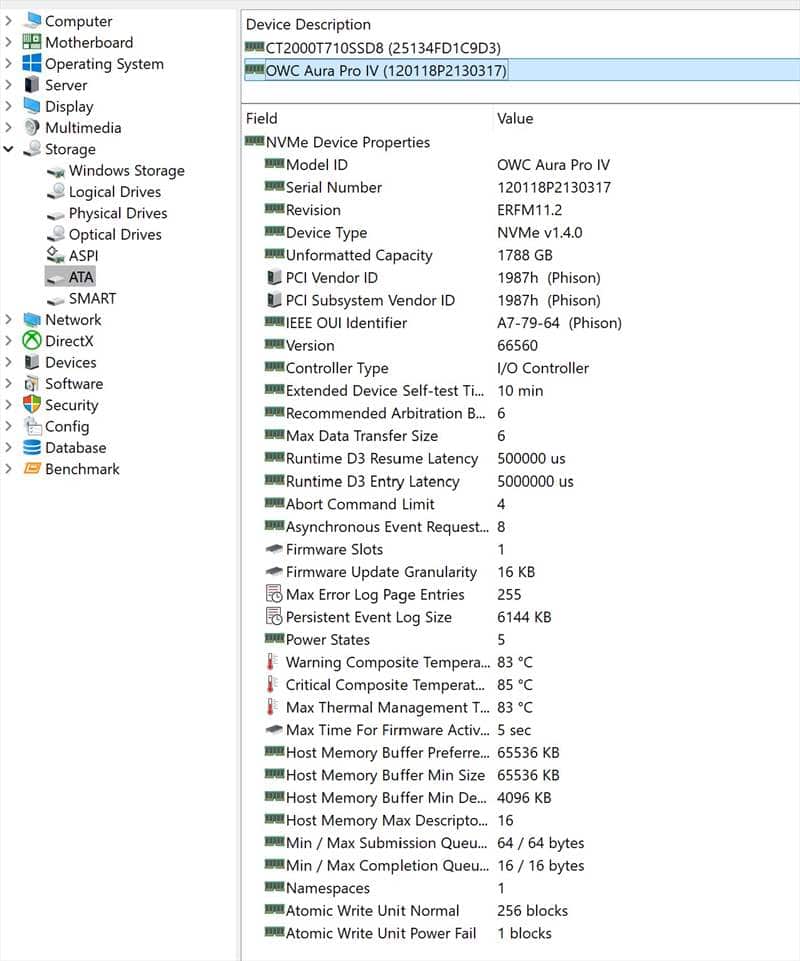Select the OWC Aura Pro IV device
Screen dimensions: 800x961
[x=386, y=71]
